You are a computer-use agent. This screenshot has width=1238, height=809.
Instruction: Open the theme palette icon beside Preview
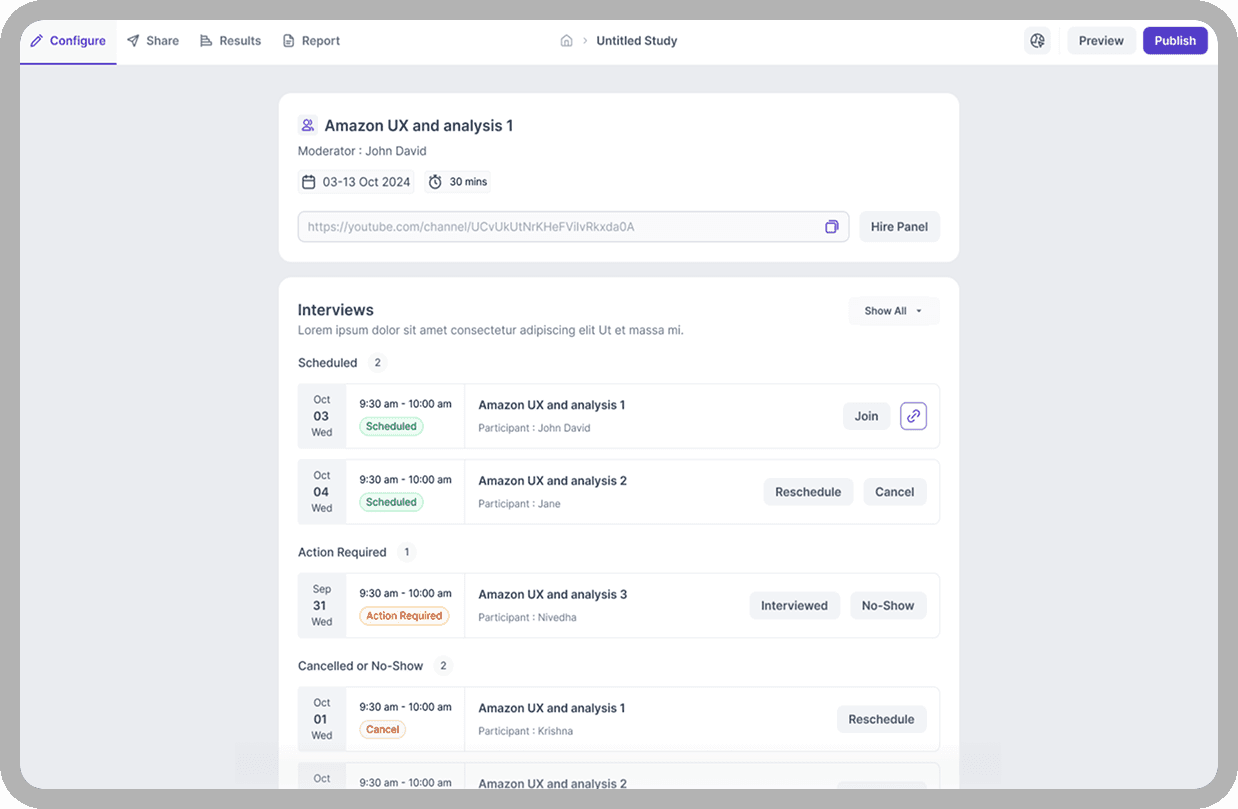(1037, 41)
